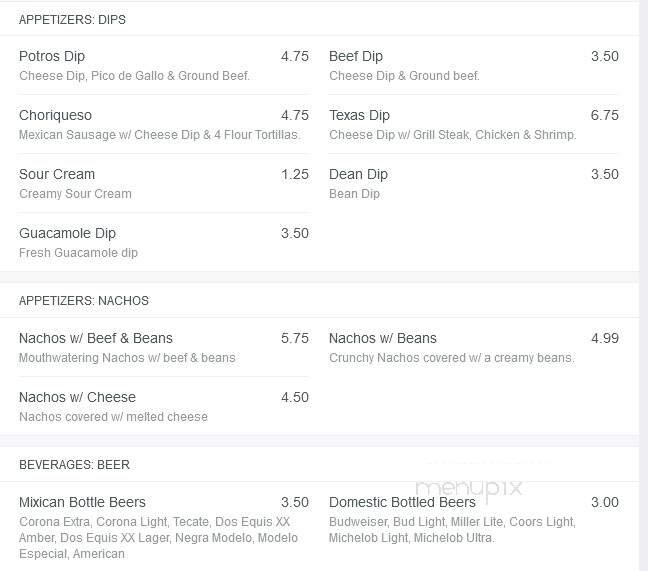Viewport: 648px width, 571px height.
Task: Select the Domestic Bottled Beers item
Action: pyautogui.click(x=402, y=502)
